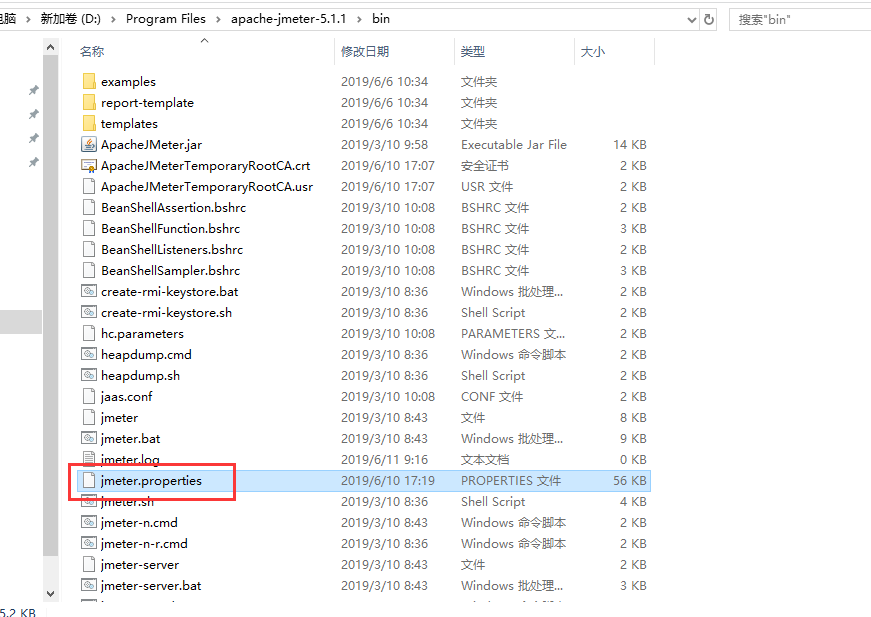Navigate to apache-jmeter-5.1.1 in the breadcrumb
Image resolution: width=871 pixels, height=617 pixels.
(x=288, y=19)
